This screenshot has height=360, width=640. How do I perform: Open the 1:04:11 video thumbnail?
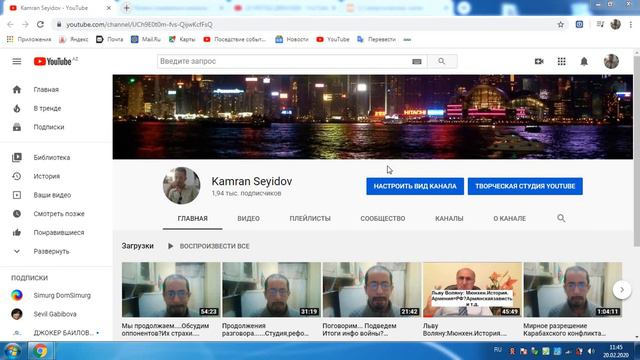point(573,289)
